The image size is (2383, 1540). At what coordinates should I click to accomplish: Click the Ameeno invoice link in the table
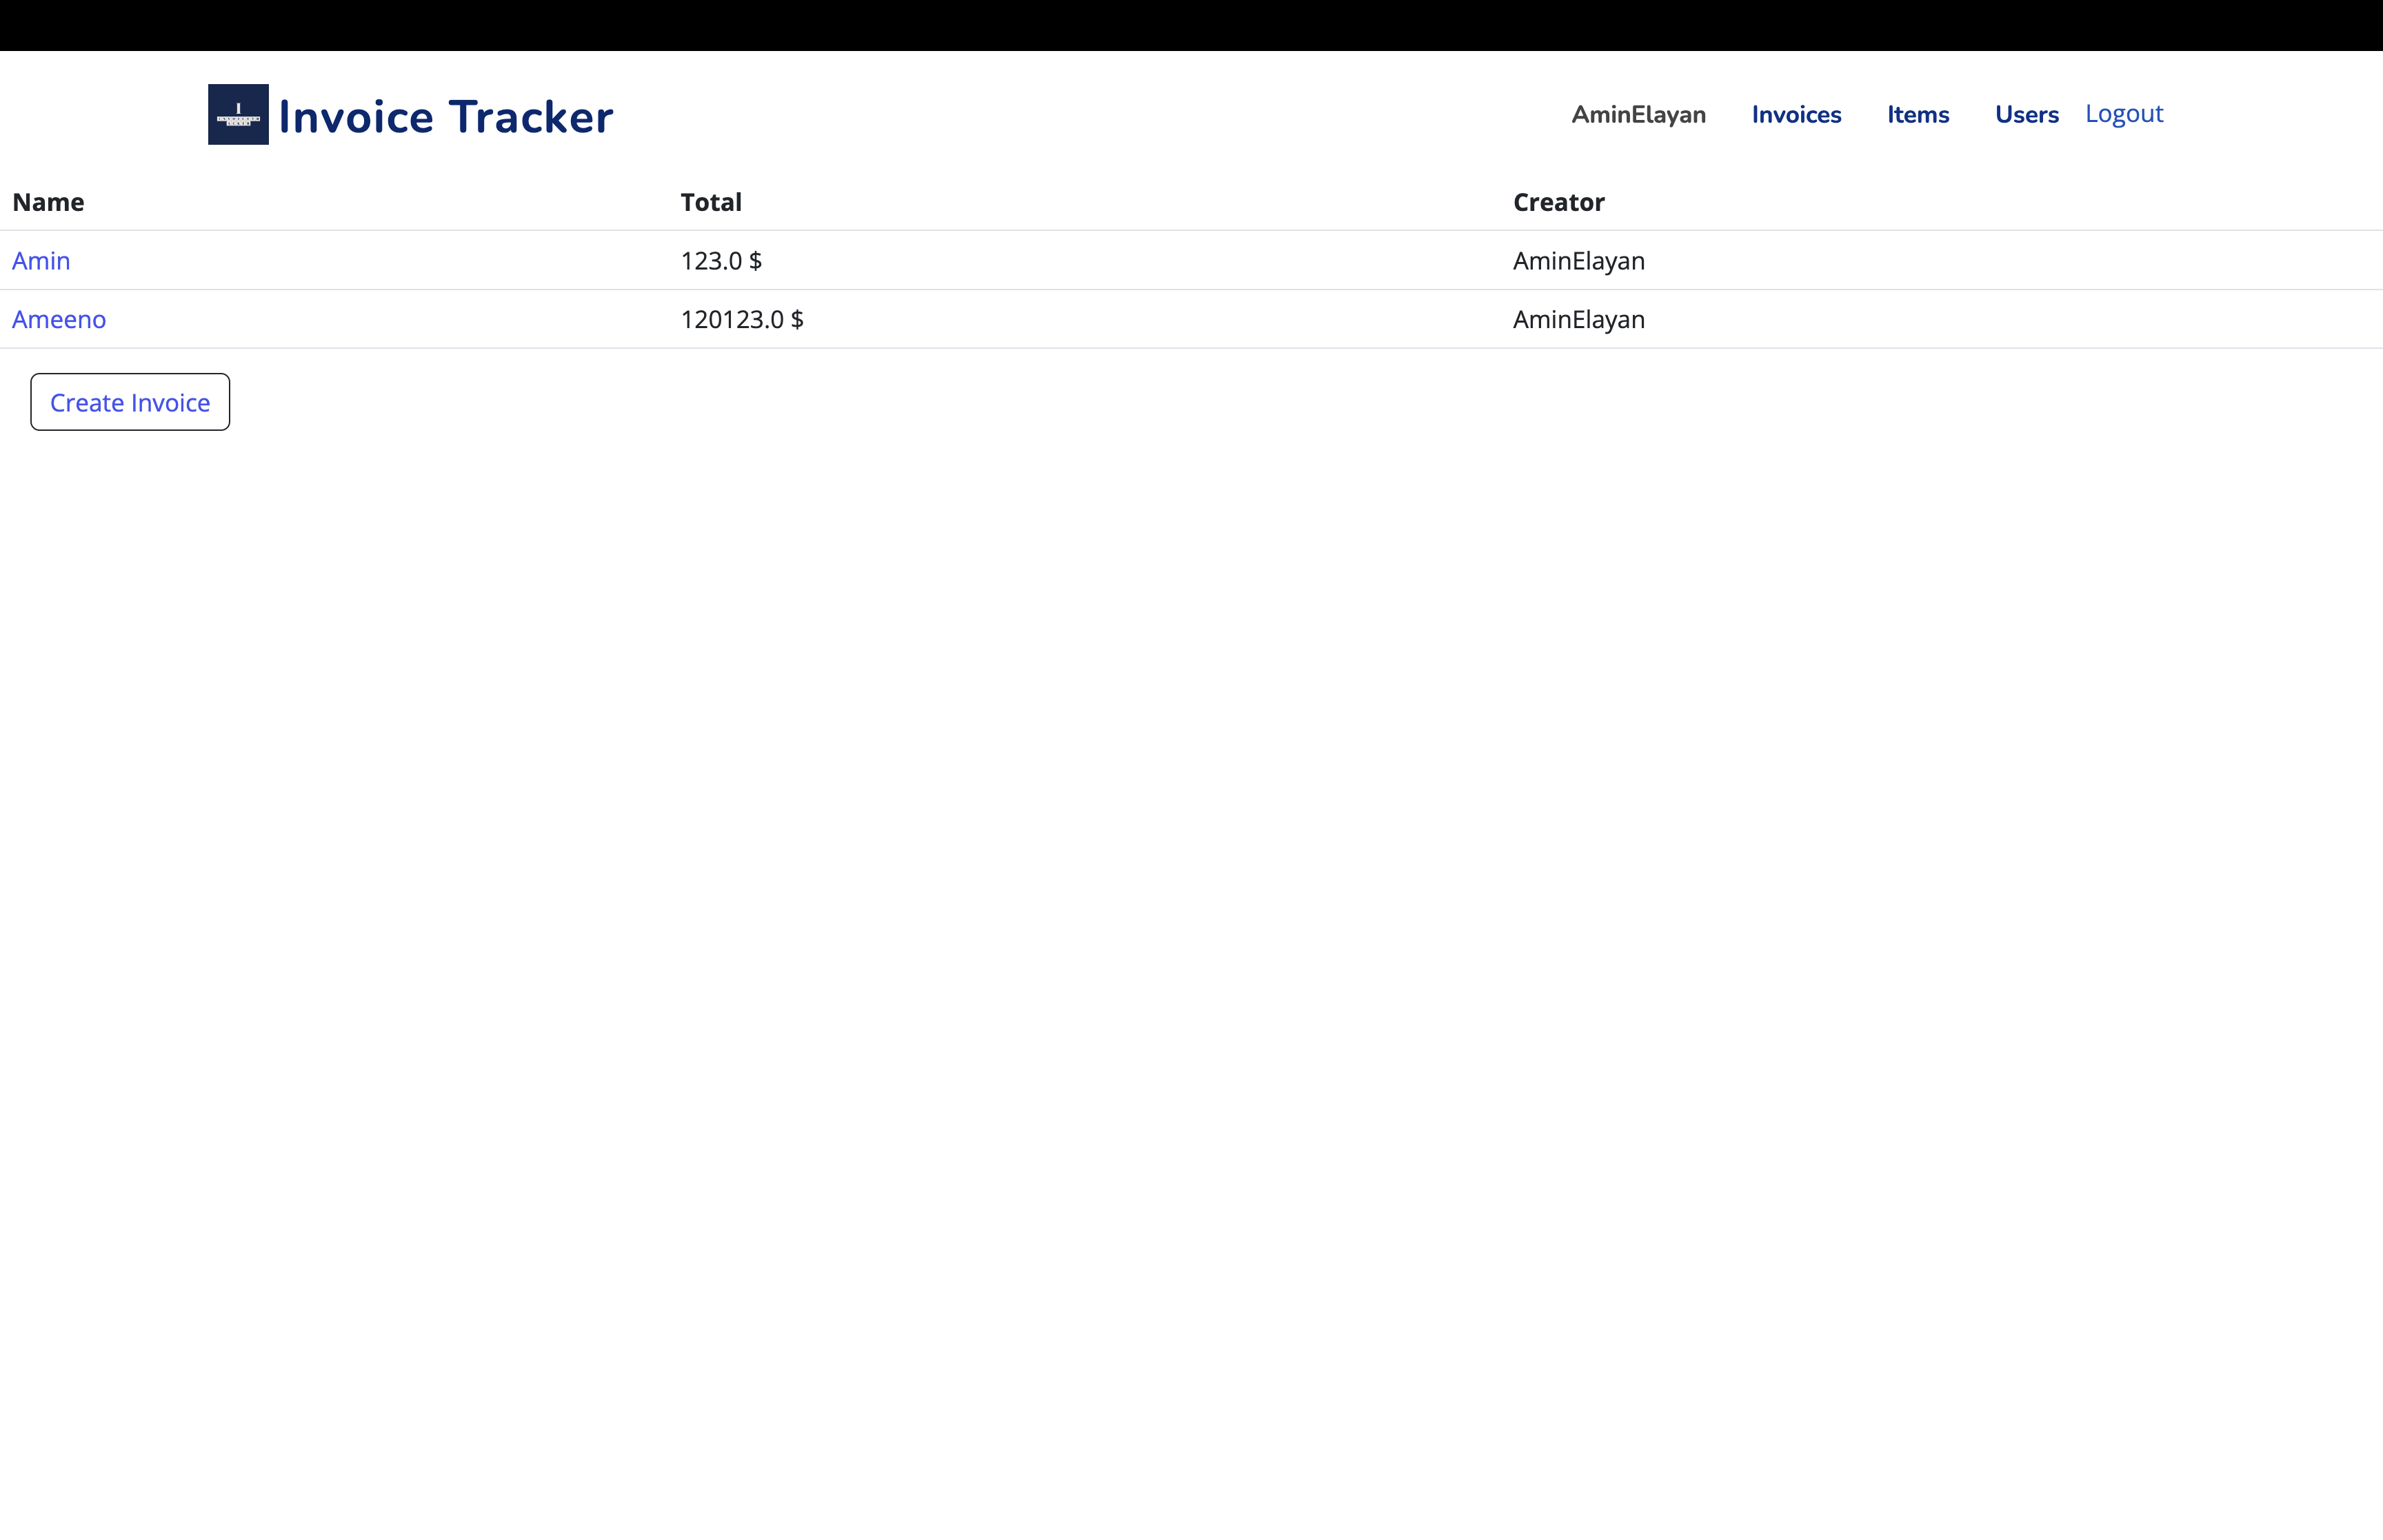click(x=59, y=319)
